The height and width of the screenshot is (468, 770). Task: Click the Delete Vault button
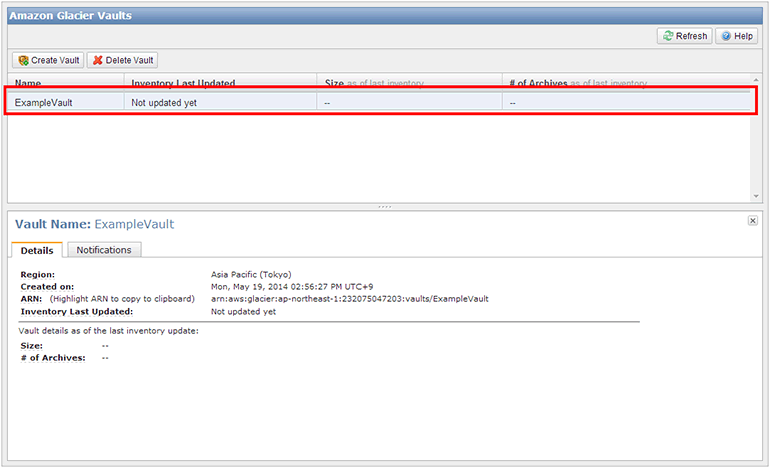coord(123,60)
